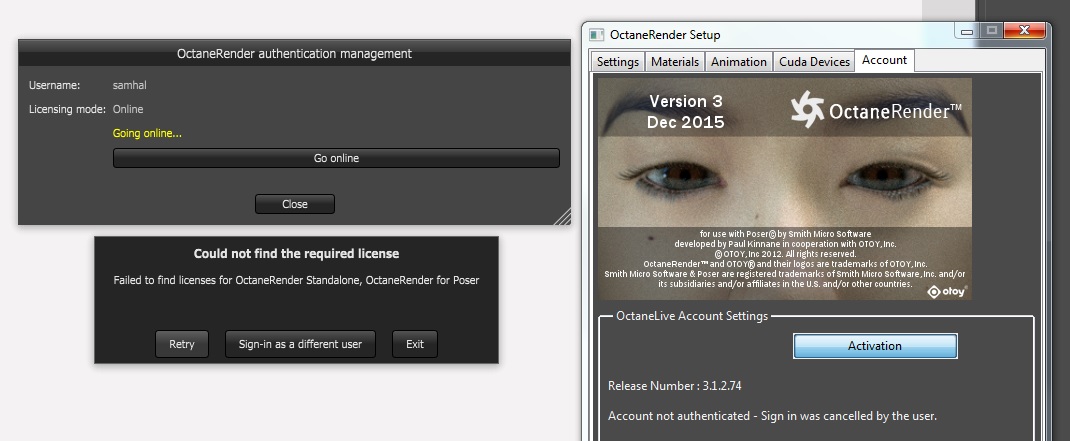Click the Go online button
The image size is (1070, 441).
pos(336,158)
